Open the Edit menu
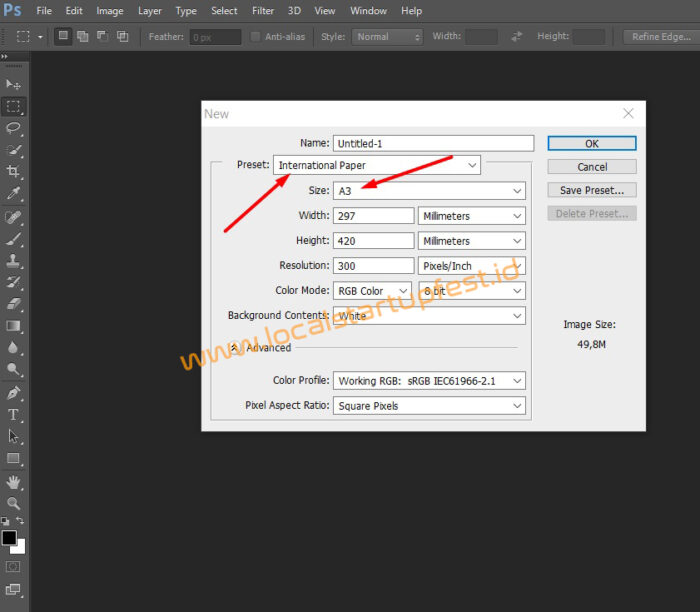 pyautogui.click(x=74, y=11)
